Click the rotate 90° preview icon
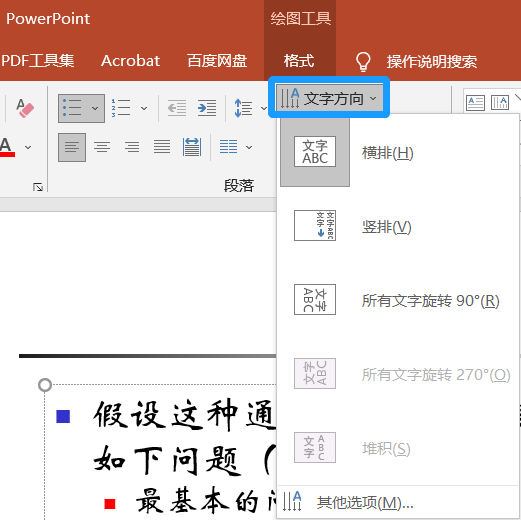This screenshot has width=521, height=520. click(315, 299)
